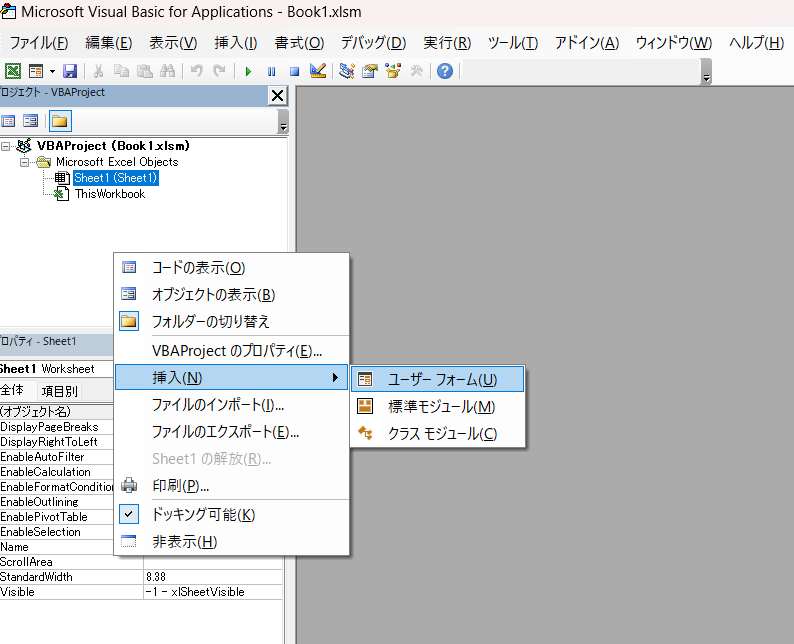Click the View Microsoft Excel icon
This screenshot has height=644, width=794.
[x=13, y=71]
